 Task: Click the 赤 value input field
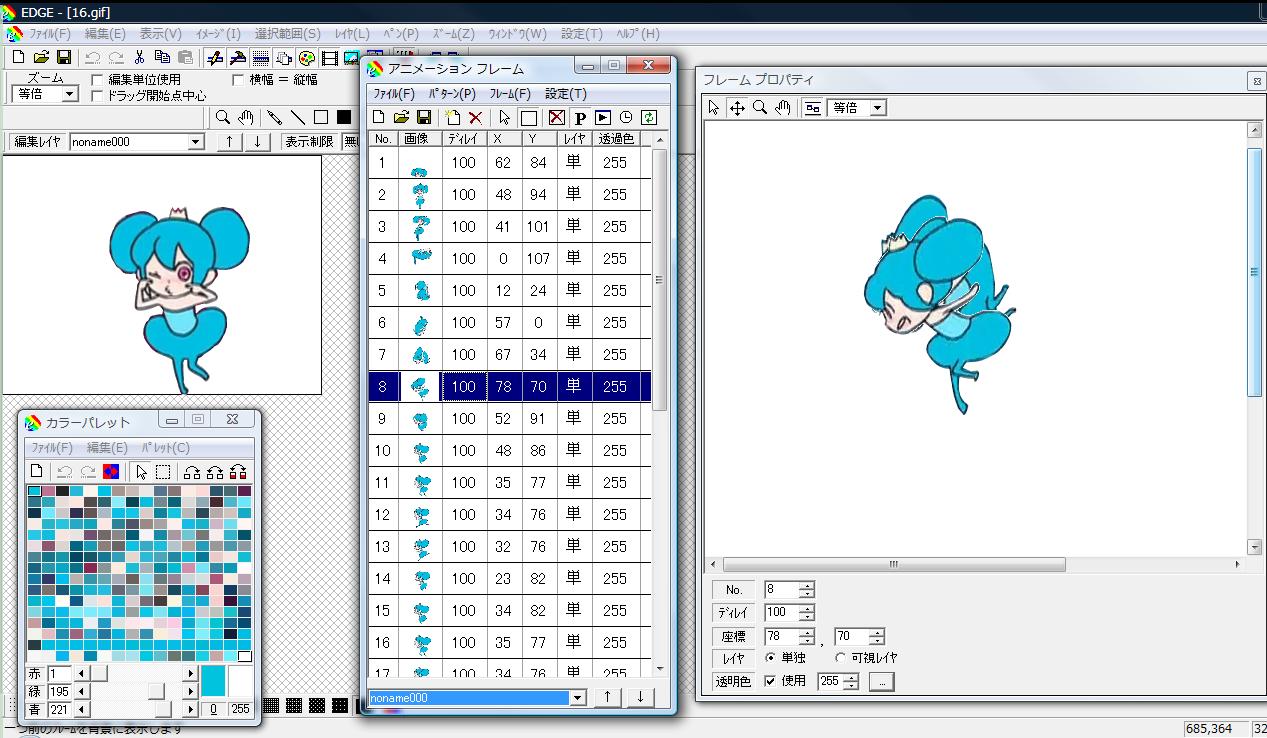60,674
